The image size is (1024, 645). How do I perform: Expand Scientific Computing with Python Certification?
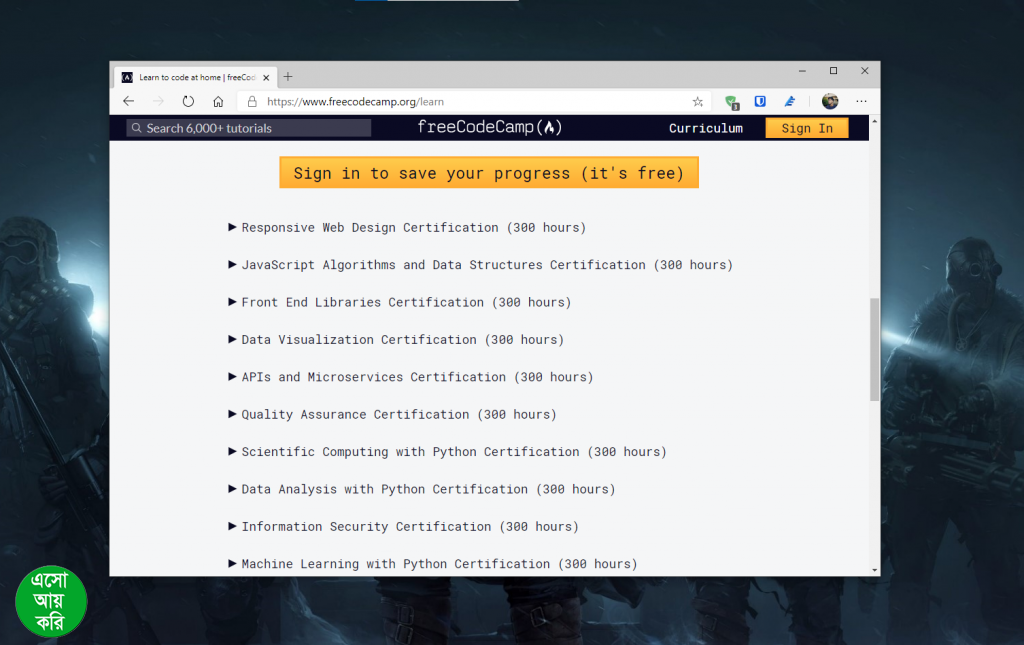[453, 452]
